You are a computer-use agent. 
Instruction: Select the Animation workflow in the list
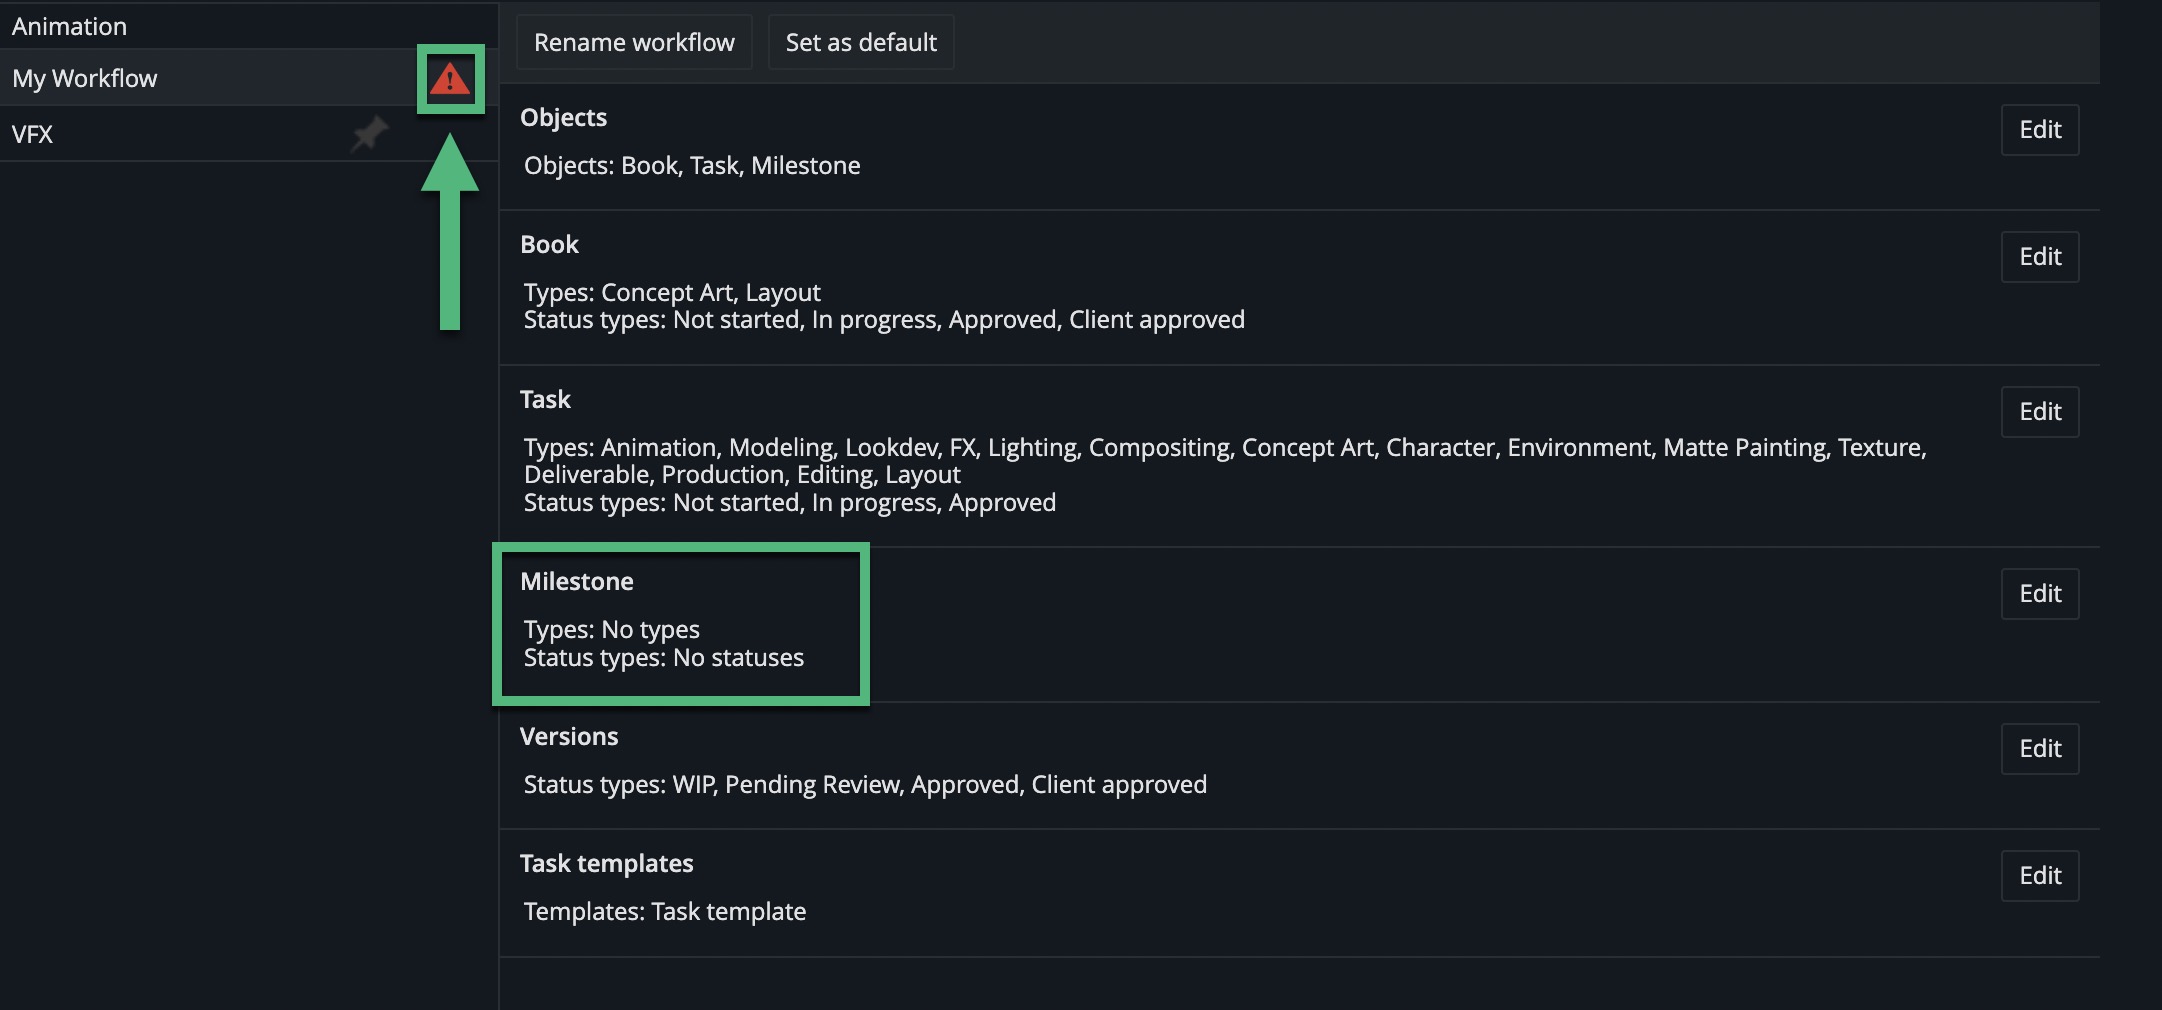click(70, 27)
